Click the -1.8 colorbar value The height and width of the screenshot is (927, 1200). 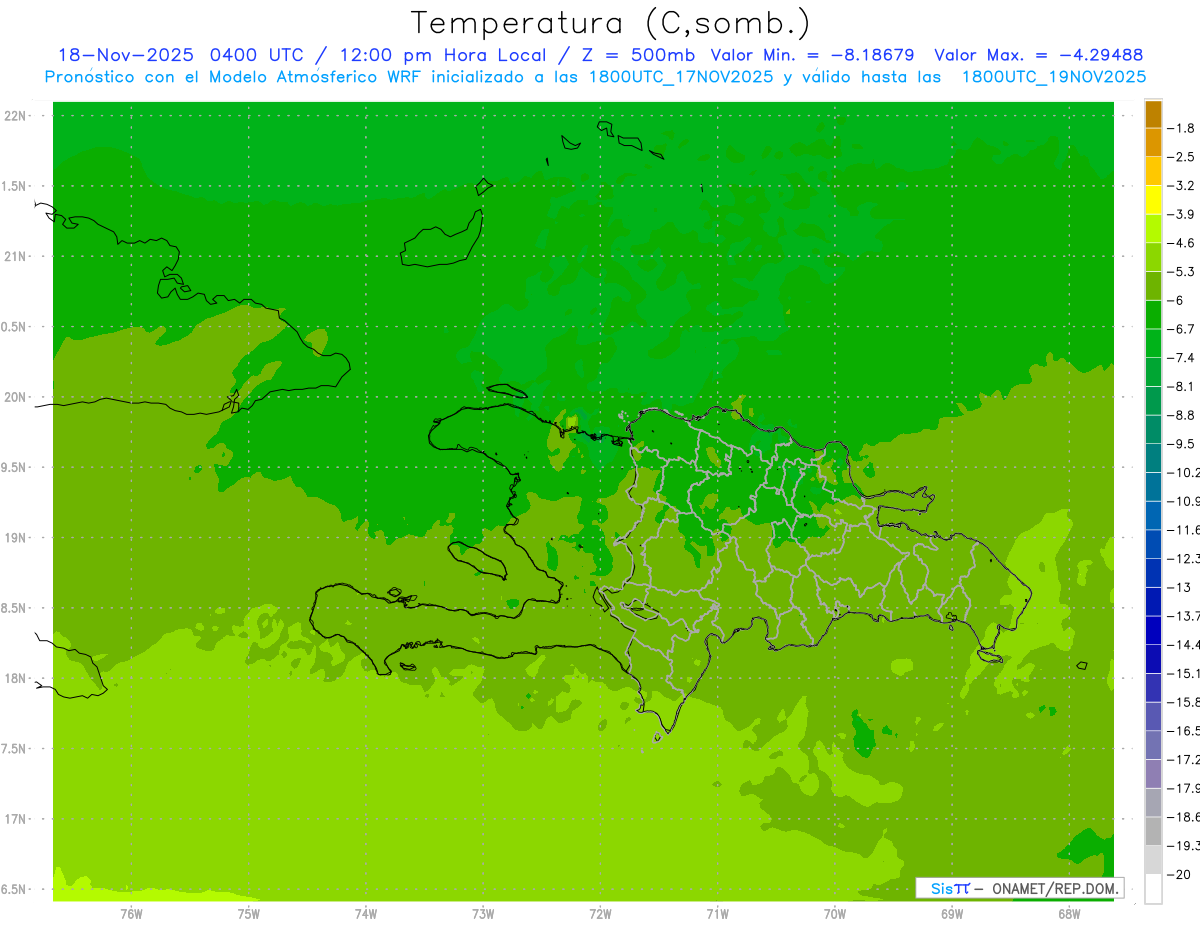coord(1181,128)
